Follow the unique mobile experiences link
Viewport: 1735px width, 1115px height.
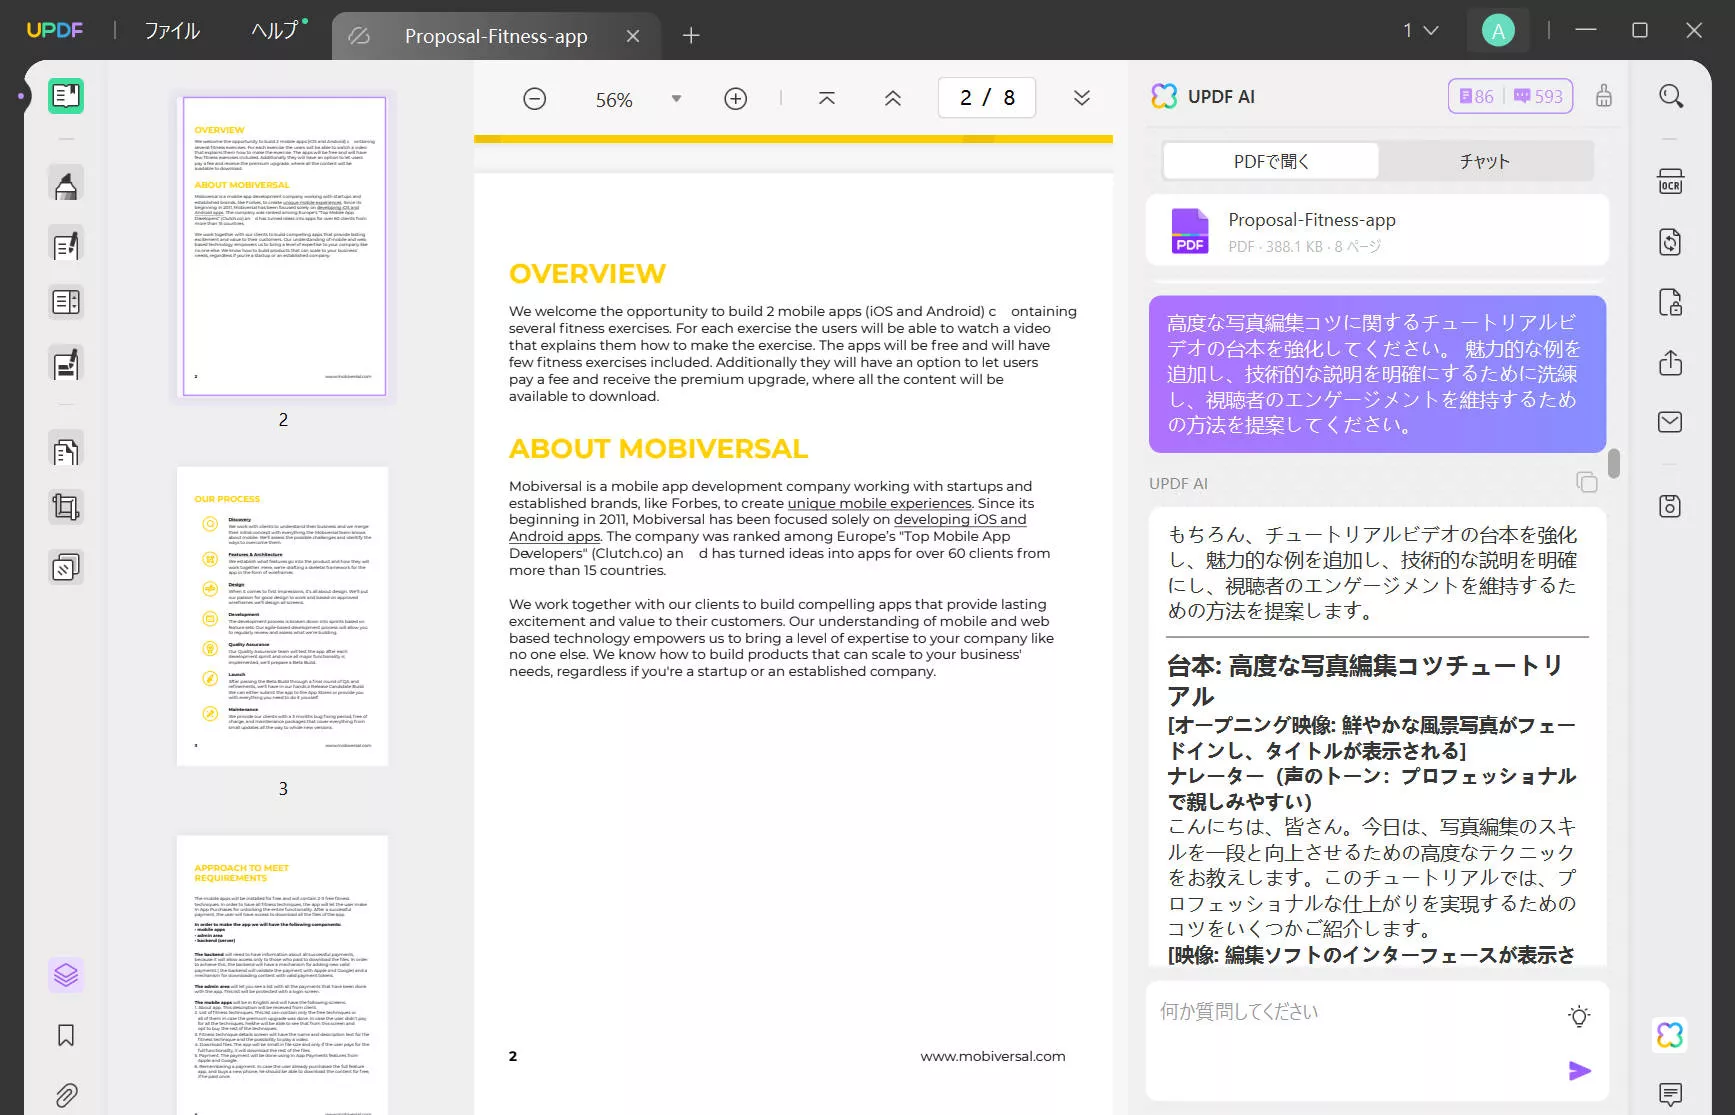(x=879, y=503)
